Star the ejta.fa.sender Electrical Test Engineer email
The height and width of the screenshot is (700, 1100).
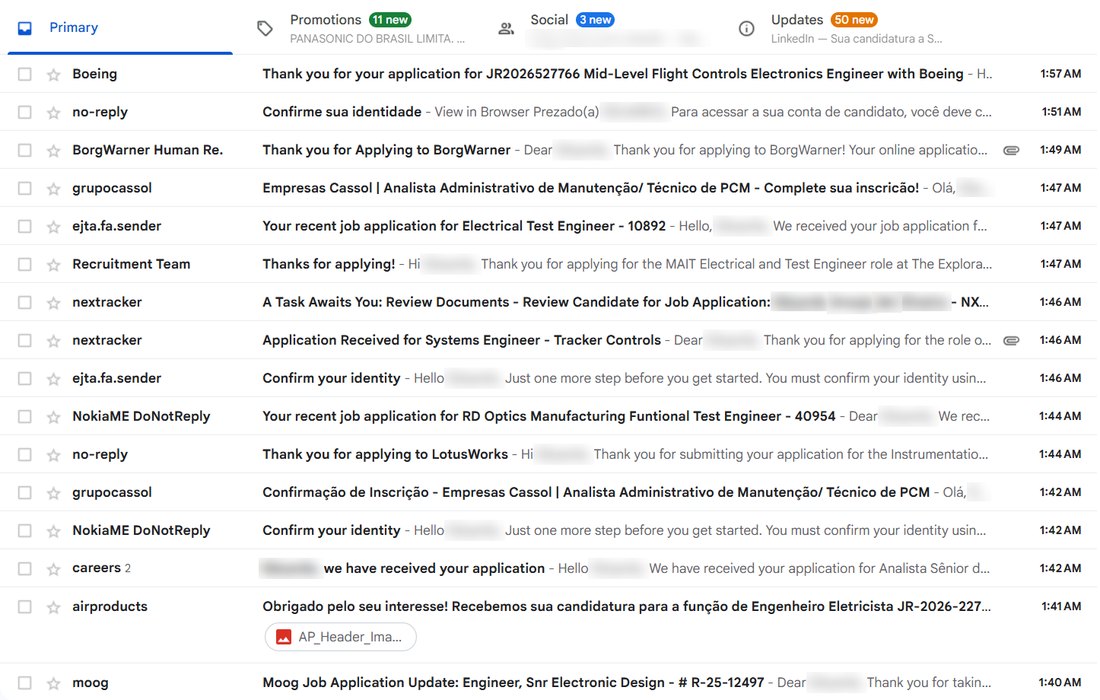tap(53, 227)
